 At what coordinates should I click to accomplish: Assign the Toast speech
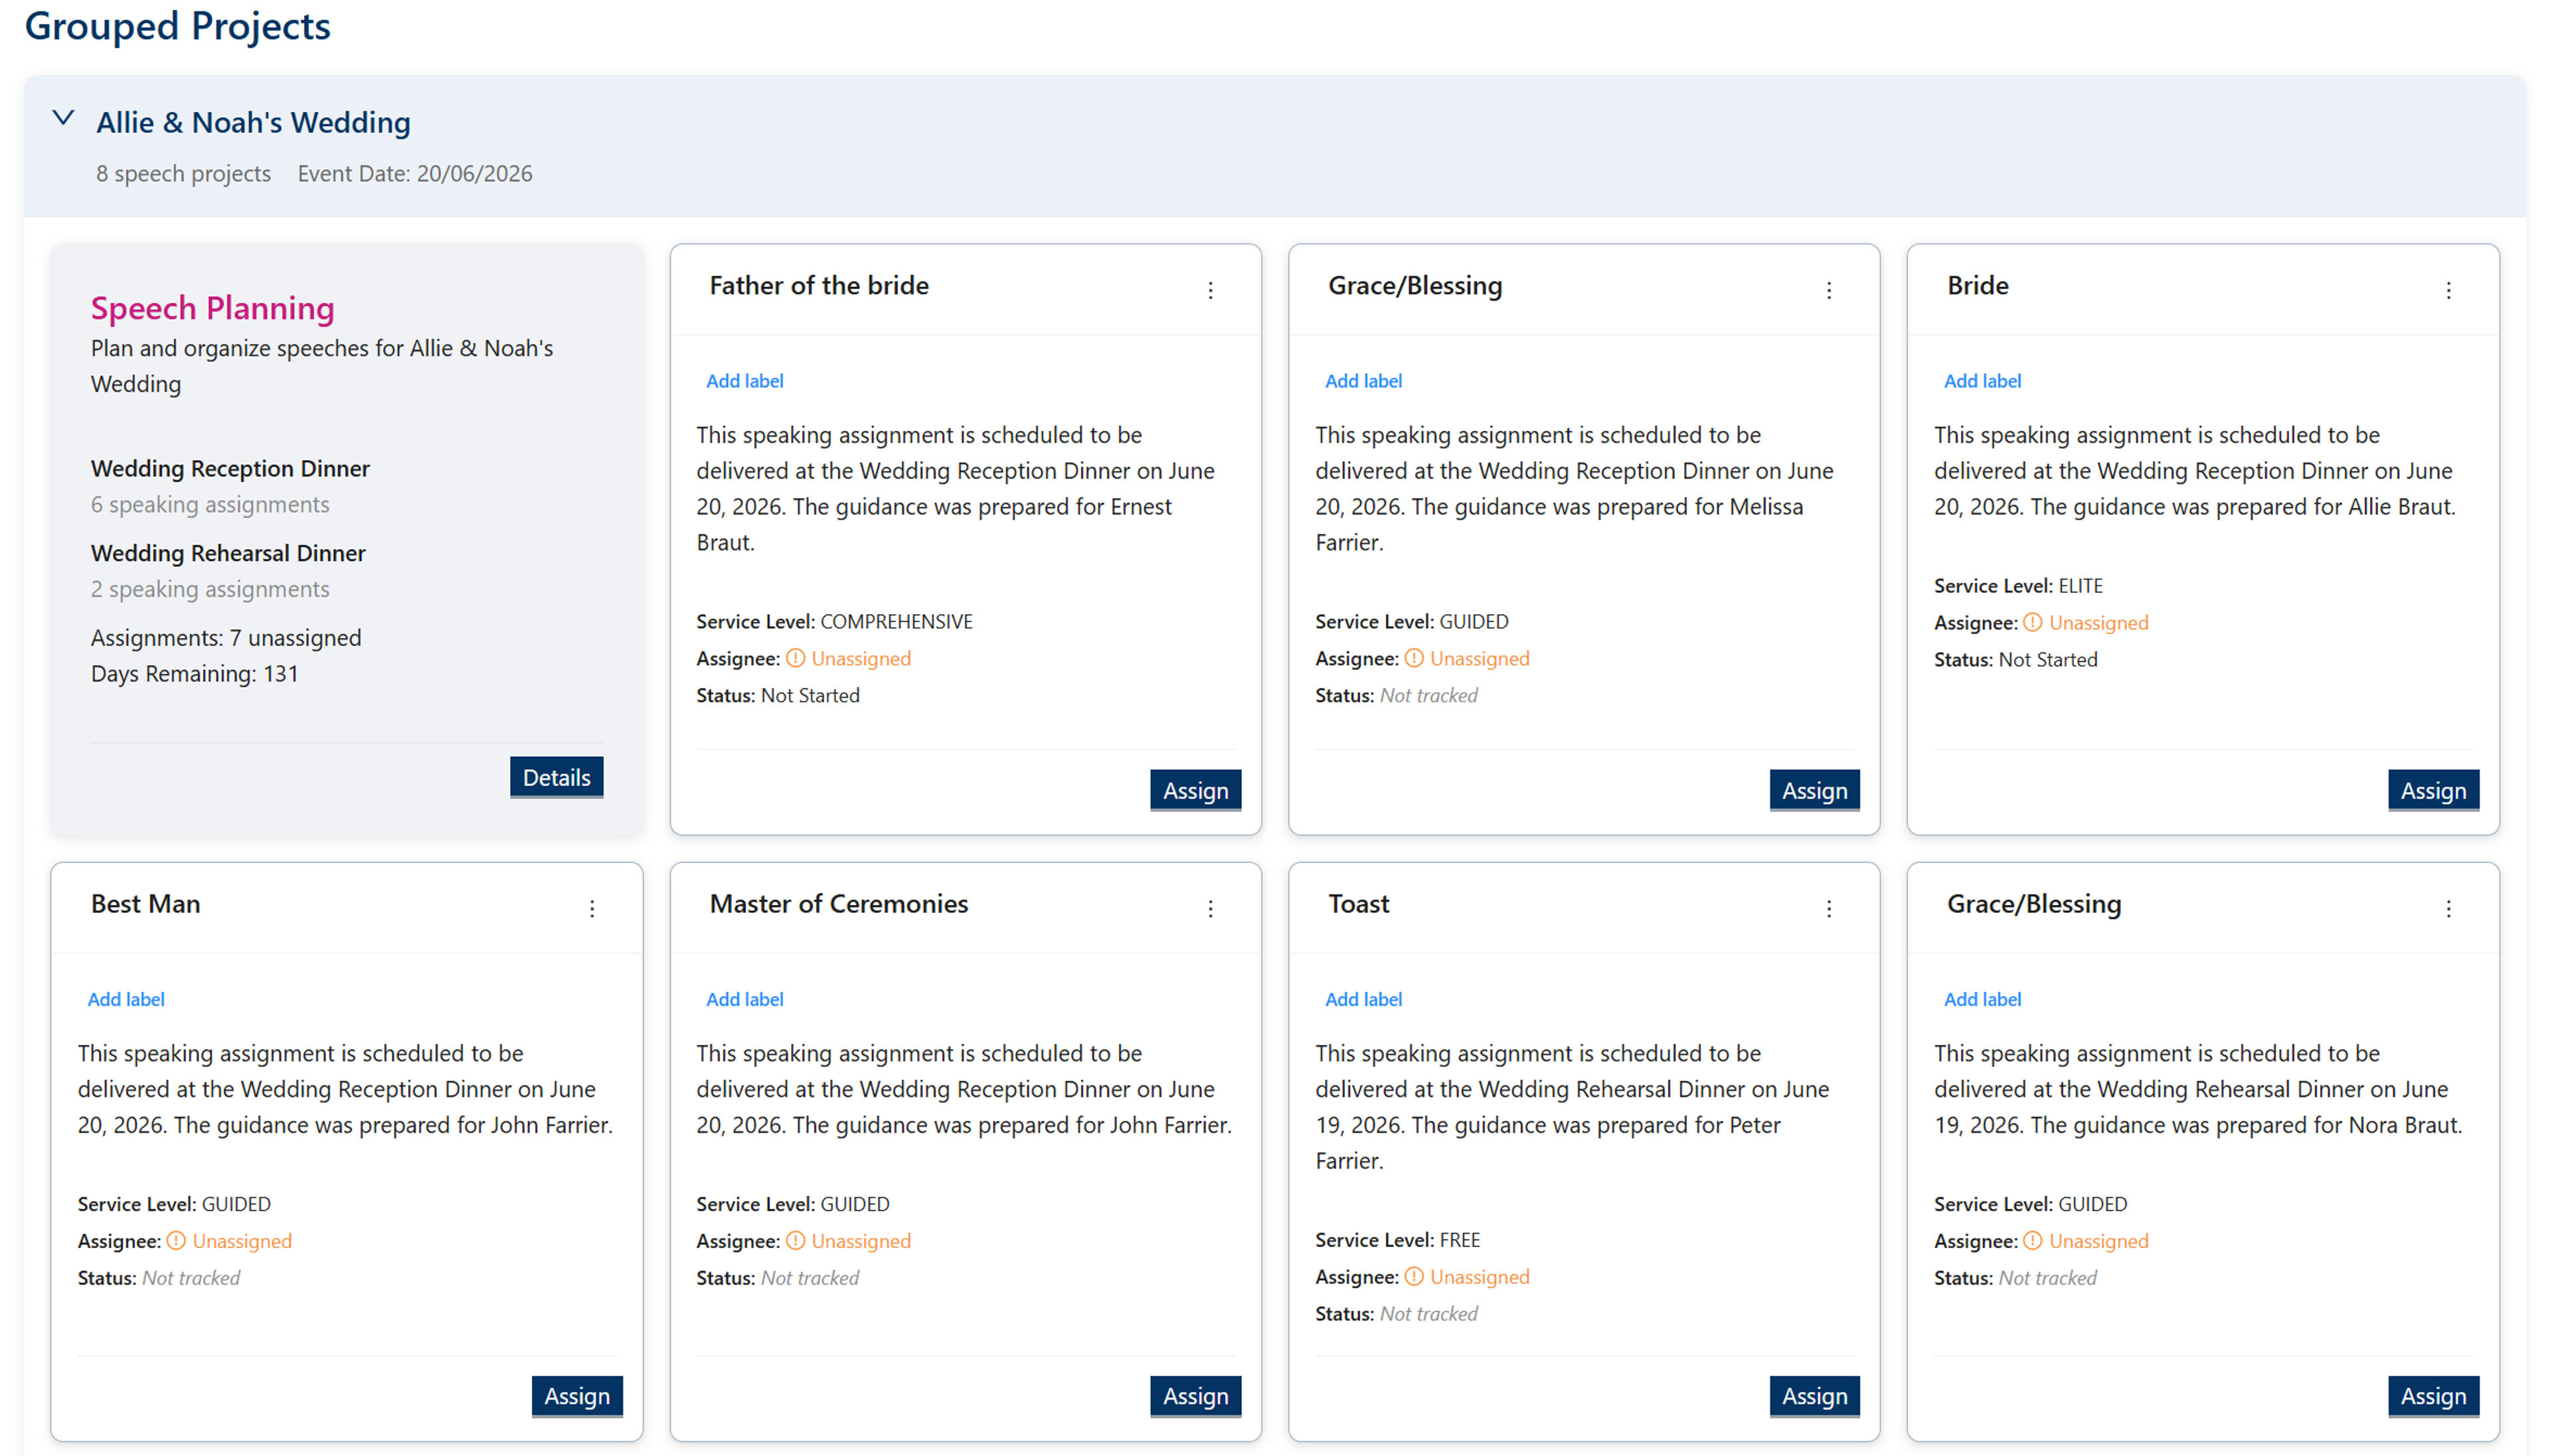(1814, 1395)
